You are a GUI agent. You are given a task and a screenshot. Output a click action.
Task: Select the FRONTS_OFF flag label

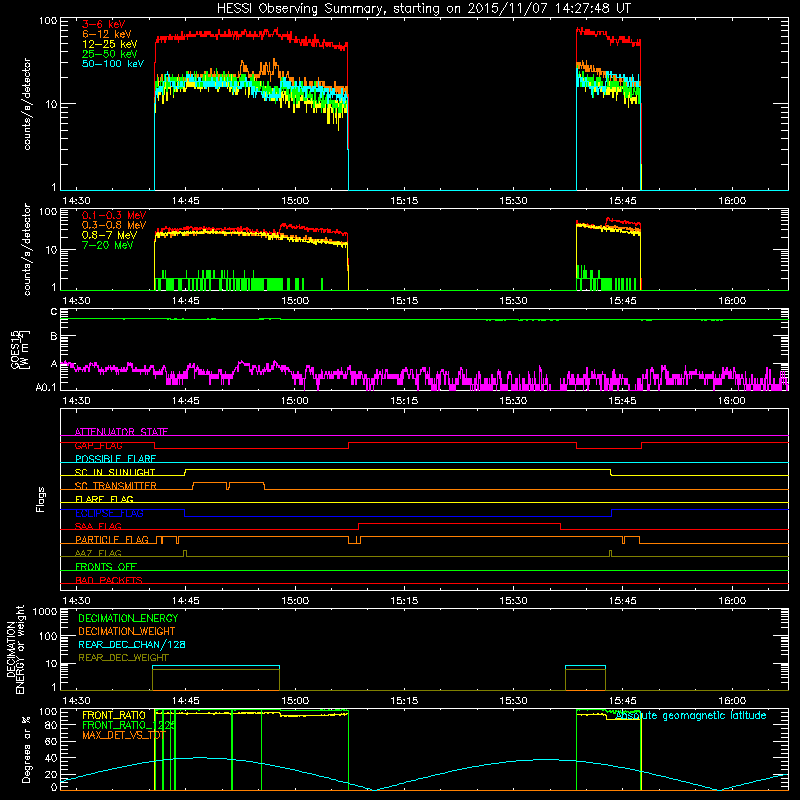(x=106, y=567)
